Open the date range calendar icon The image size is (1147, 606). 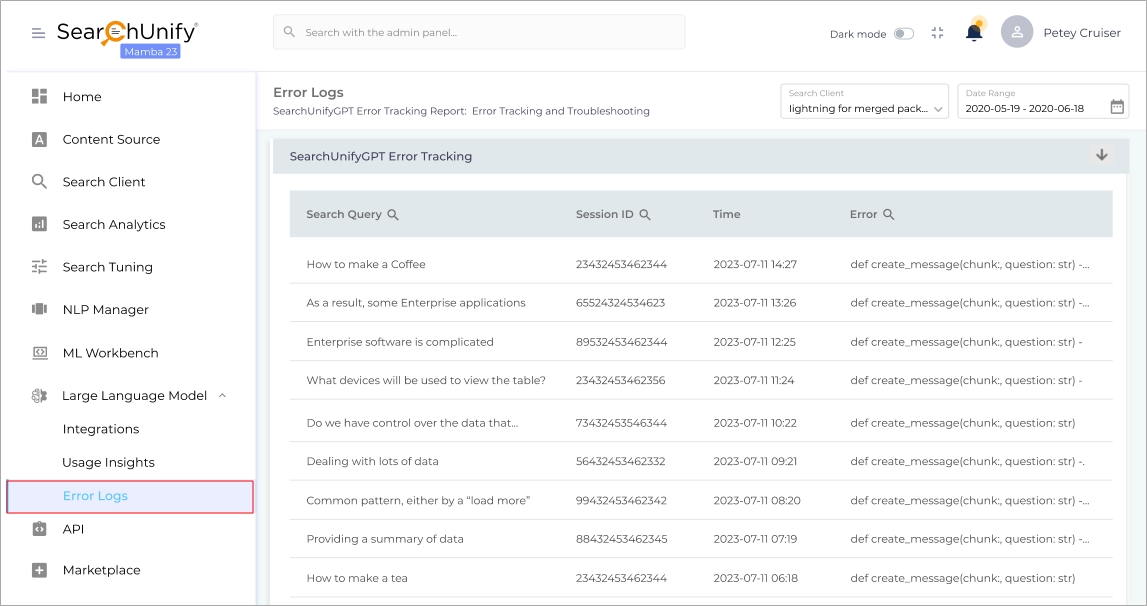[x=1117, y=107]
